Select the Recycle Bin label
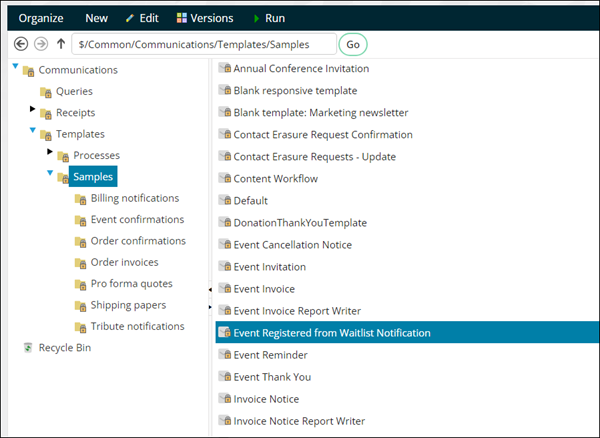 click(x=65, y=348)
